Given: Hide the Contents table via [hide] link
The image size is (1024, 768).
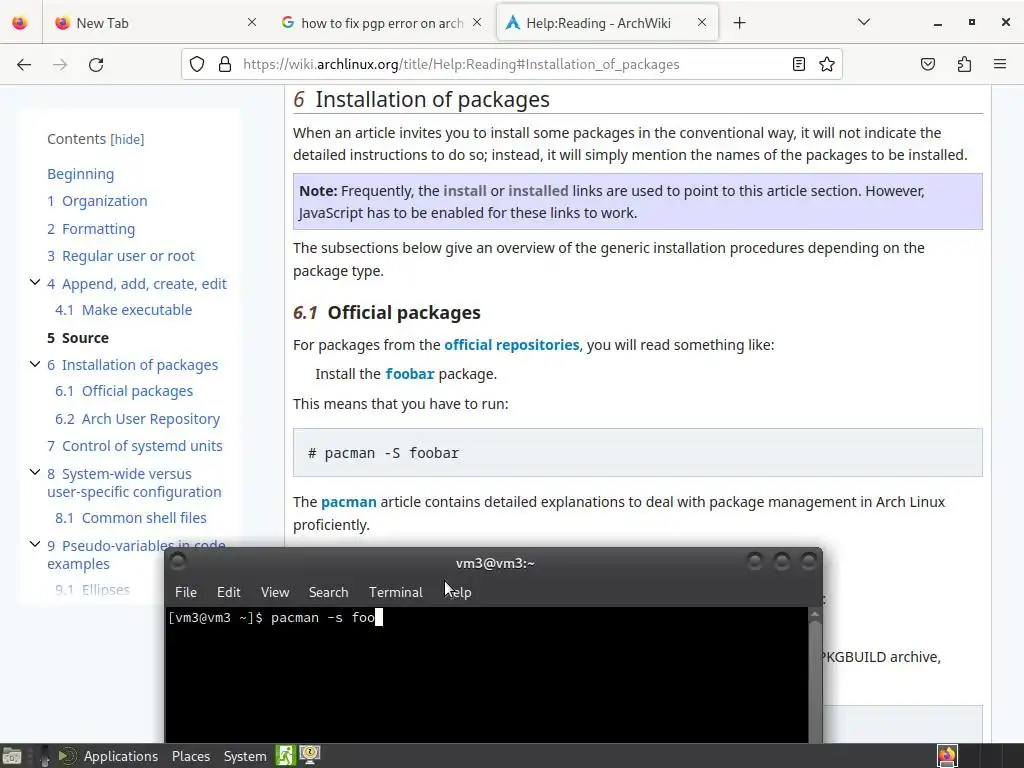Looking at the screenshot, I should (127, 139).
